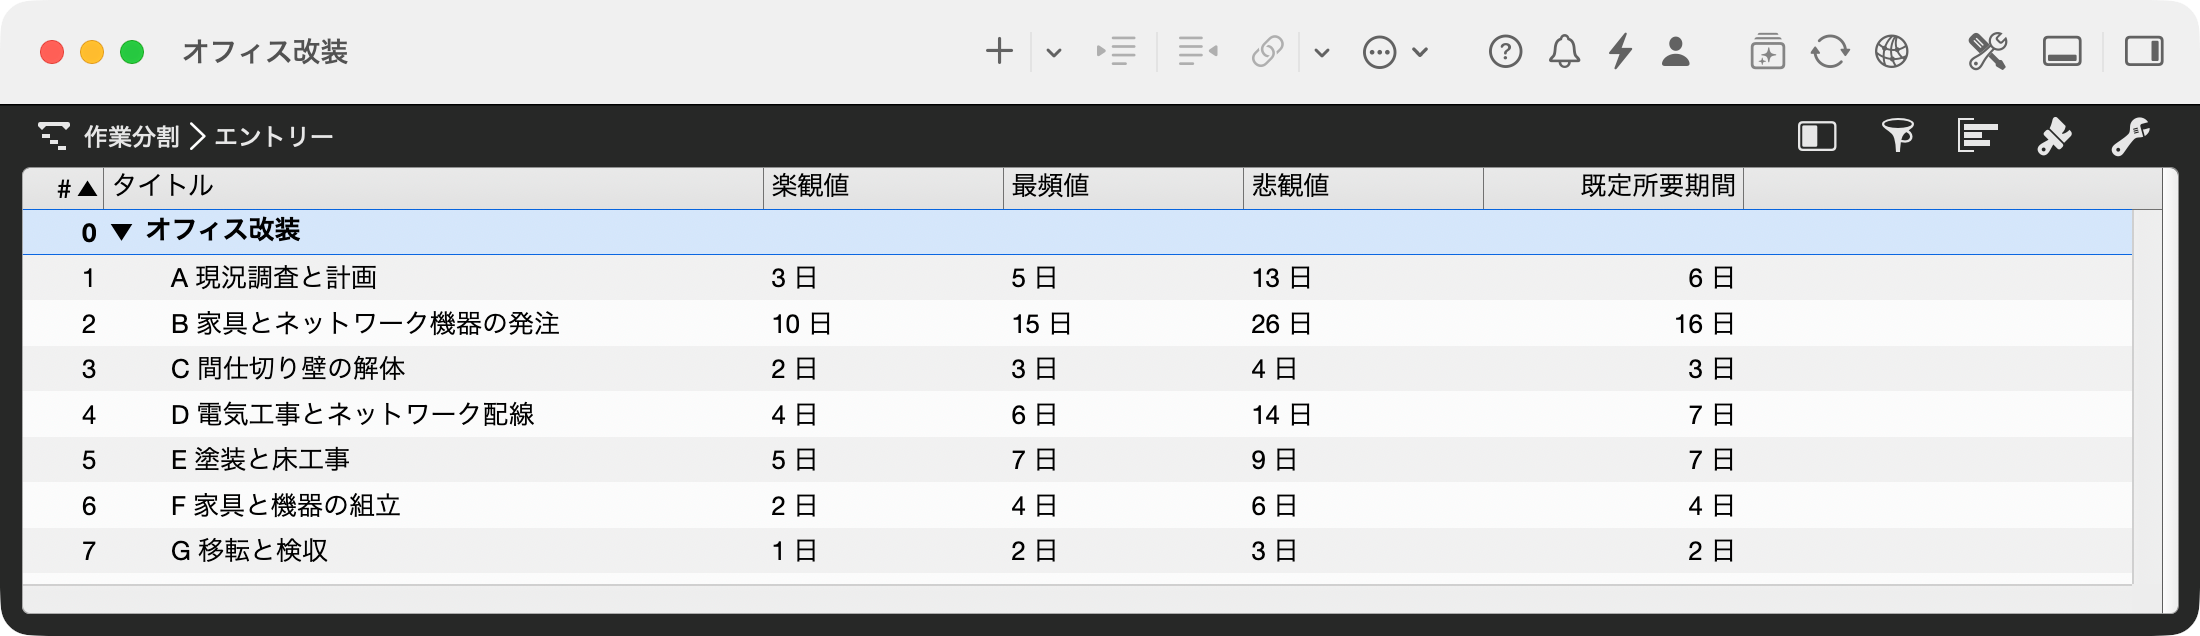This screenshot has width=2200, height=636.
Task: Click the person account icon
Action: pos(1675,51)
